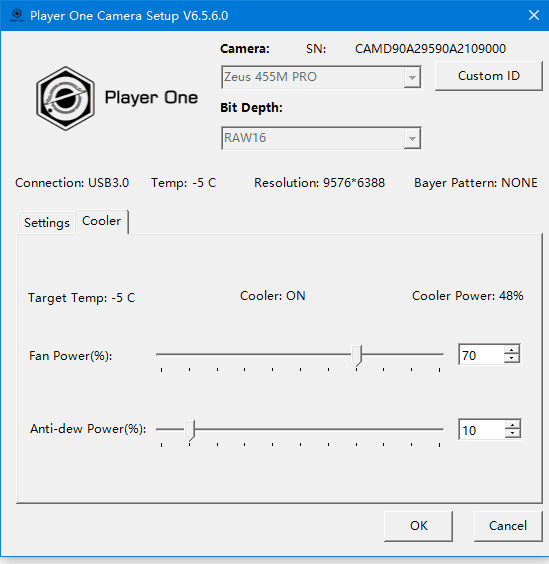Image resolution: width=549 pixels, height=564 pixels.
Task: Close the Camera Setup dialog window
Action: point(534,15)
